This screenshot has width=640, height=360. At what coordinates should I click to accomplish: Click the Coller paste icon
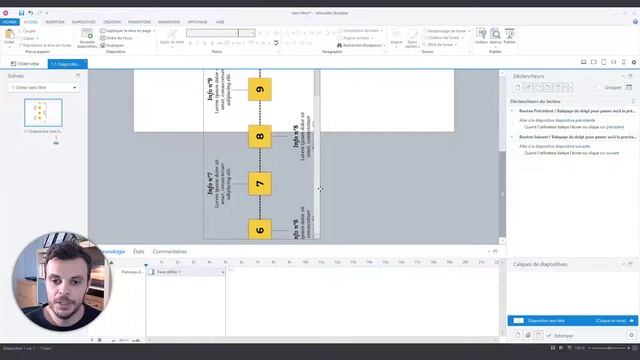pos(9,37)
